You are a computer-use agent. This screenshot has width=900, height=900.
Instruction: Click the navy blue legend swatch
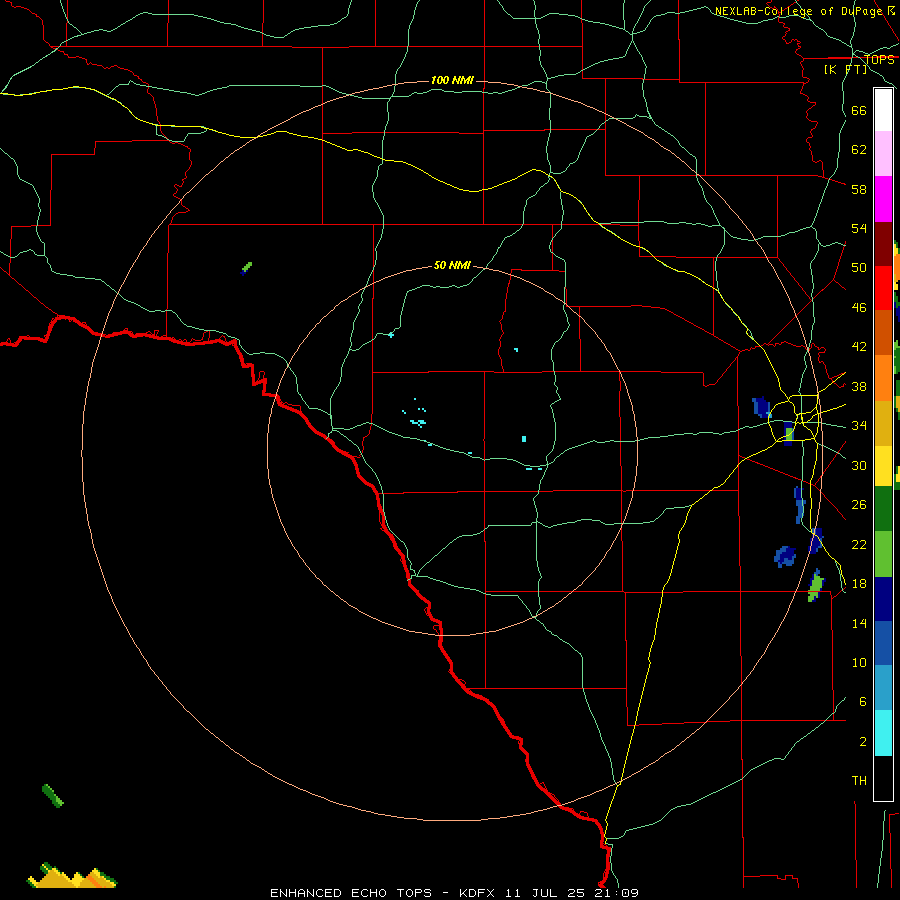pos(883,599)
